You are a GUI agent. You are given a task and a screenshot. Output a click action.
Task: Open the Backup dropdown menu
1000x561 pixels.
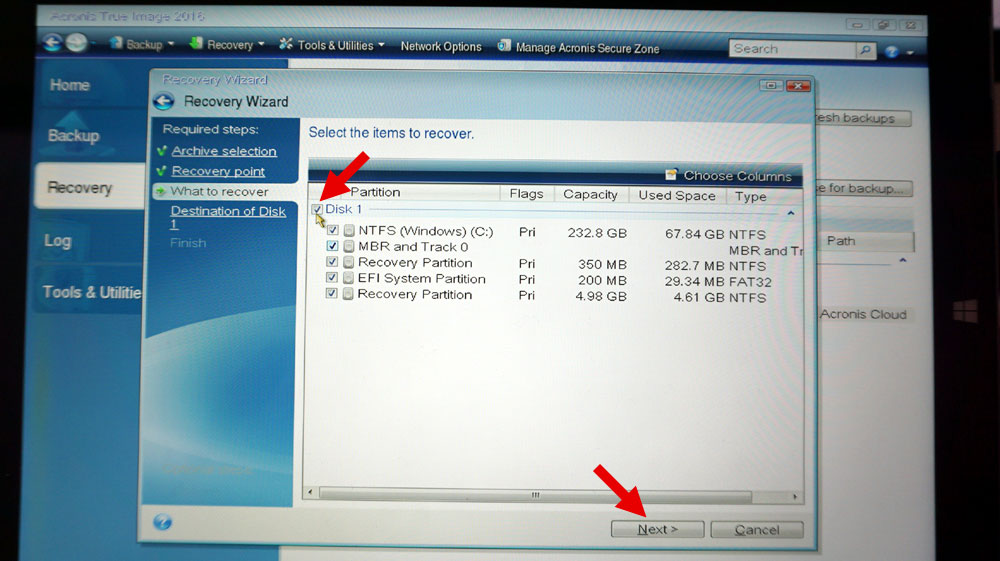click(142, 44)
